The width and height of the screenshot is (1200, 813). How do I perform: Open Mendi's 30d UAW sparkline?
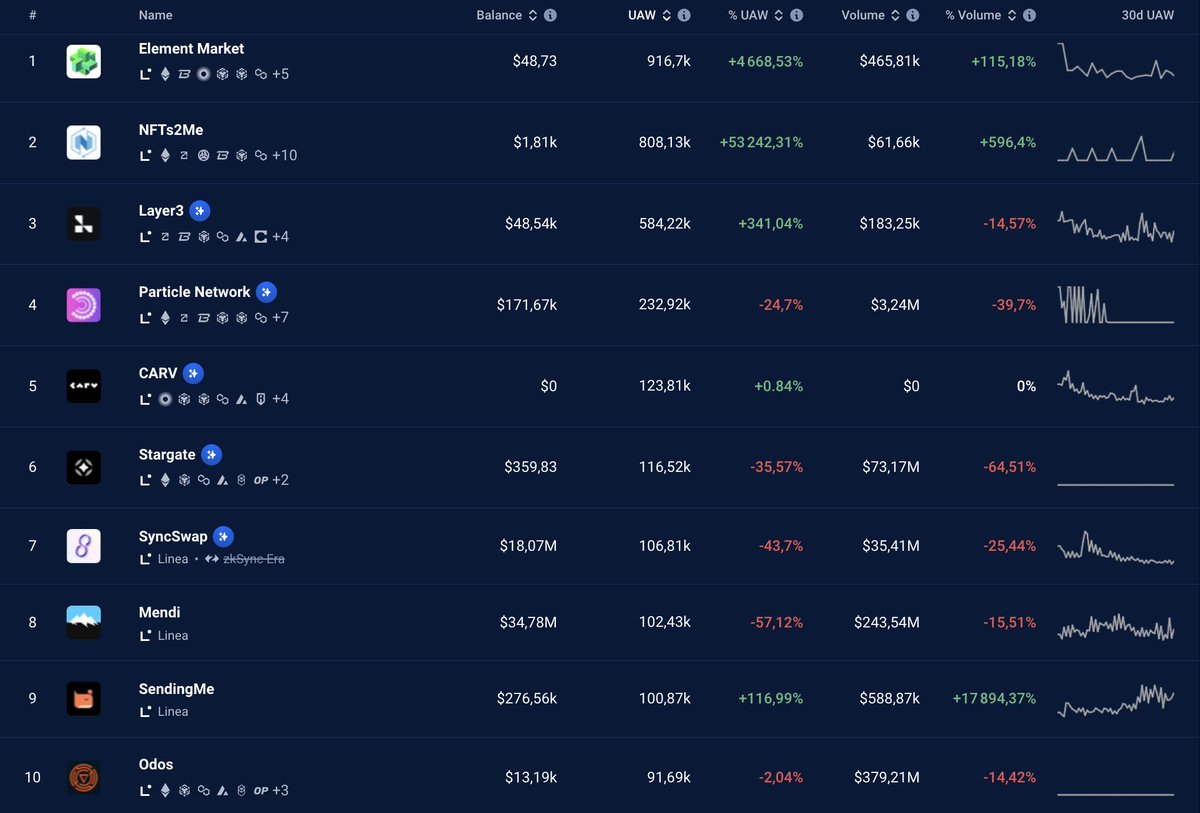tap(1116, 627)
